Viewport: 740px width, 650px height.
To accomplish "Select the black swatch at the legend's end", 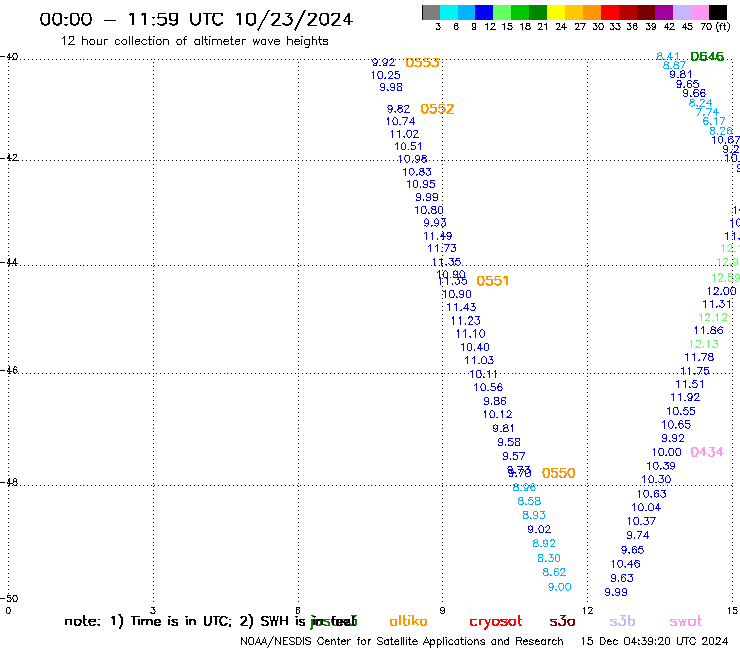I will (x=717, y=12).
